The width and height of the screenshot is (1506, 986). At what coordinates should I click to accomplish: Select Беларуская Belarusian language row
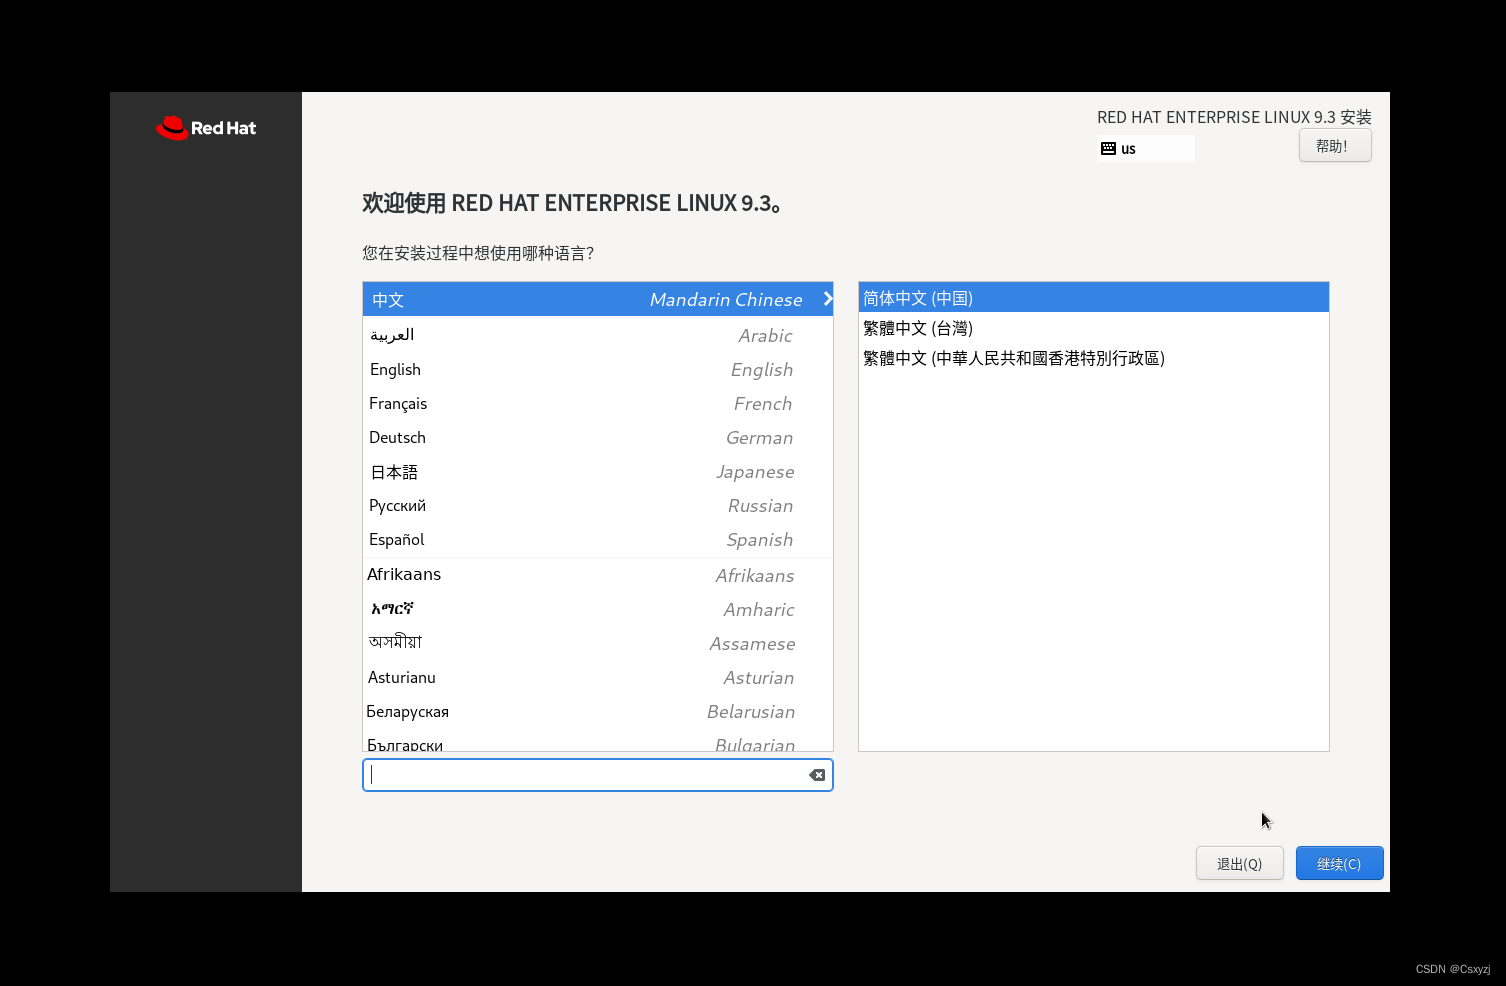pos(598,711)
